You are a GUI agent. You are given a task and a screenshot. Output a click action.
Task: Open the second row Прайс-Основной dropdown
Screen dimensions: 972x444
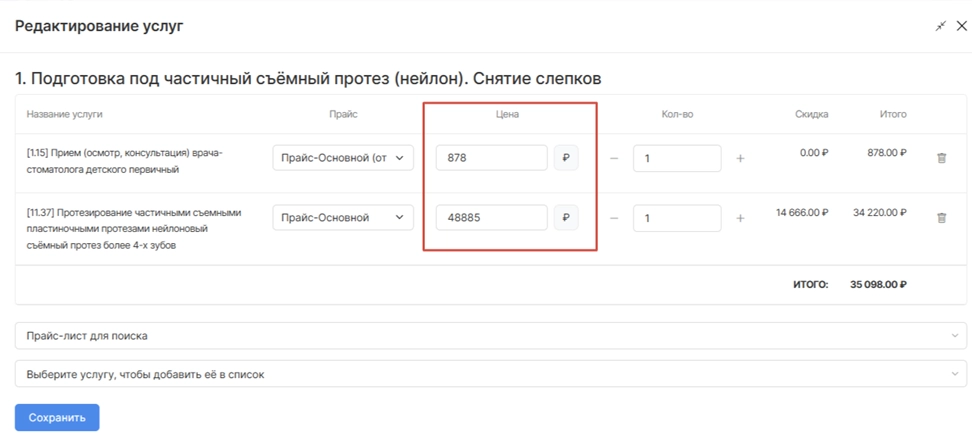tap(343, 218)
